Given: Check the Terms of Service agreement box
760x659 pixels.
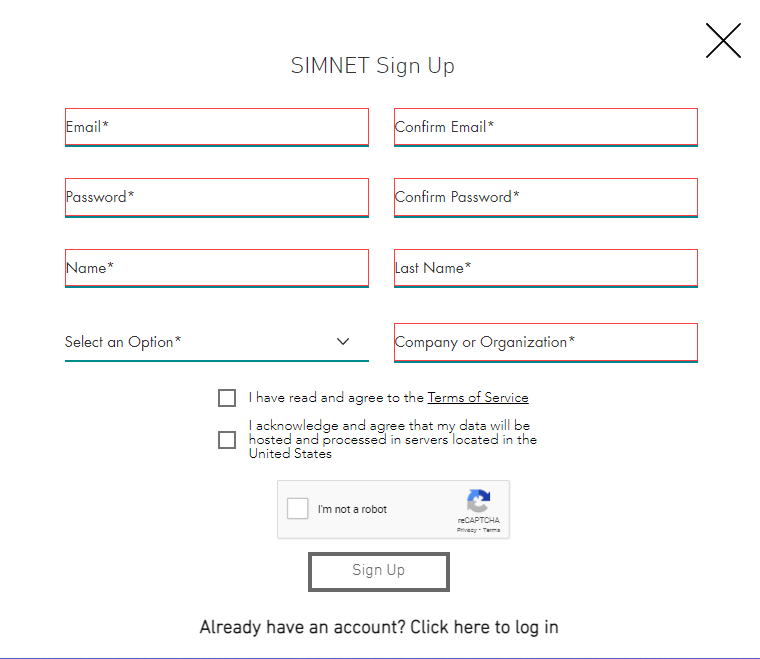Looking at the screenshot, I should point(227,398).
